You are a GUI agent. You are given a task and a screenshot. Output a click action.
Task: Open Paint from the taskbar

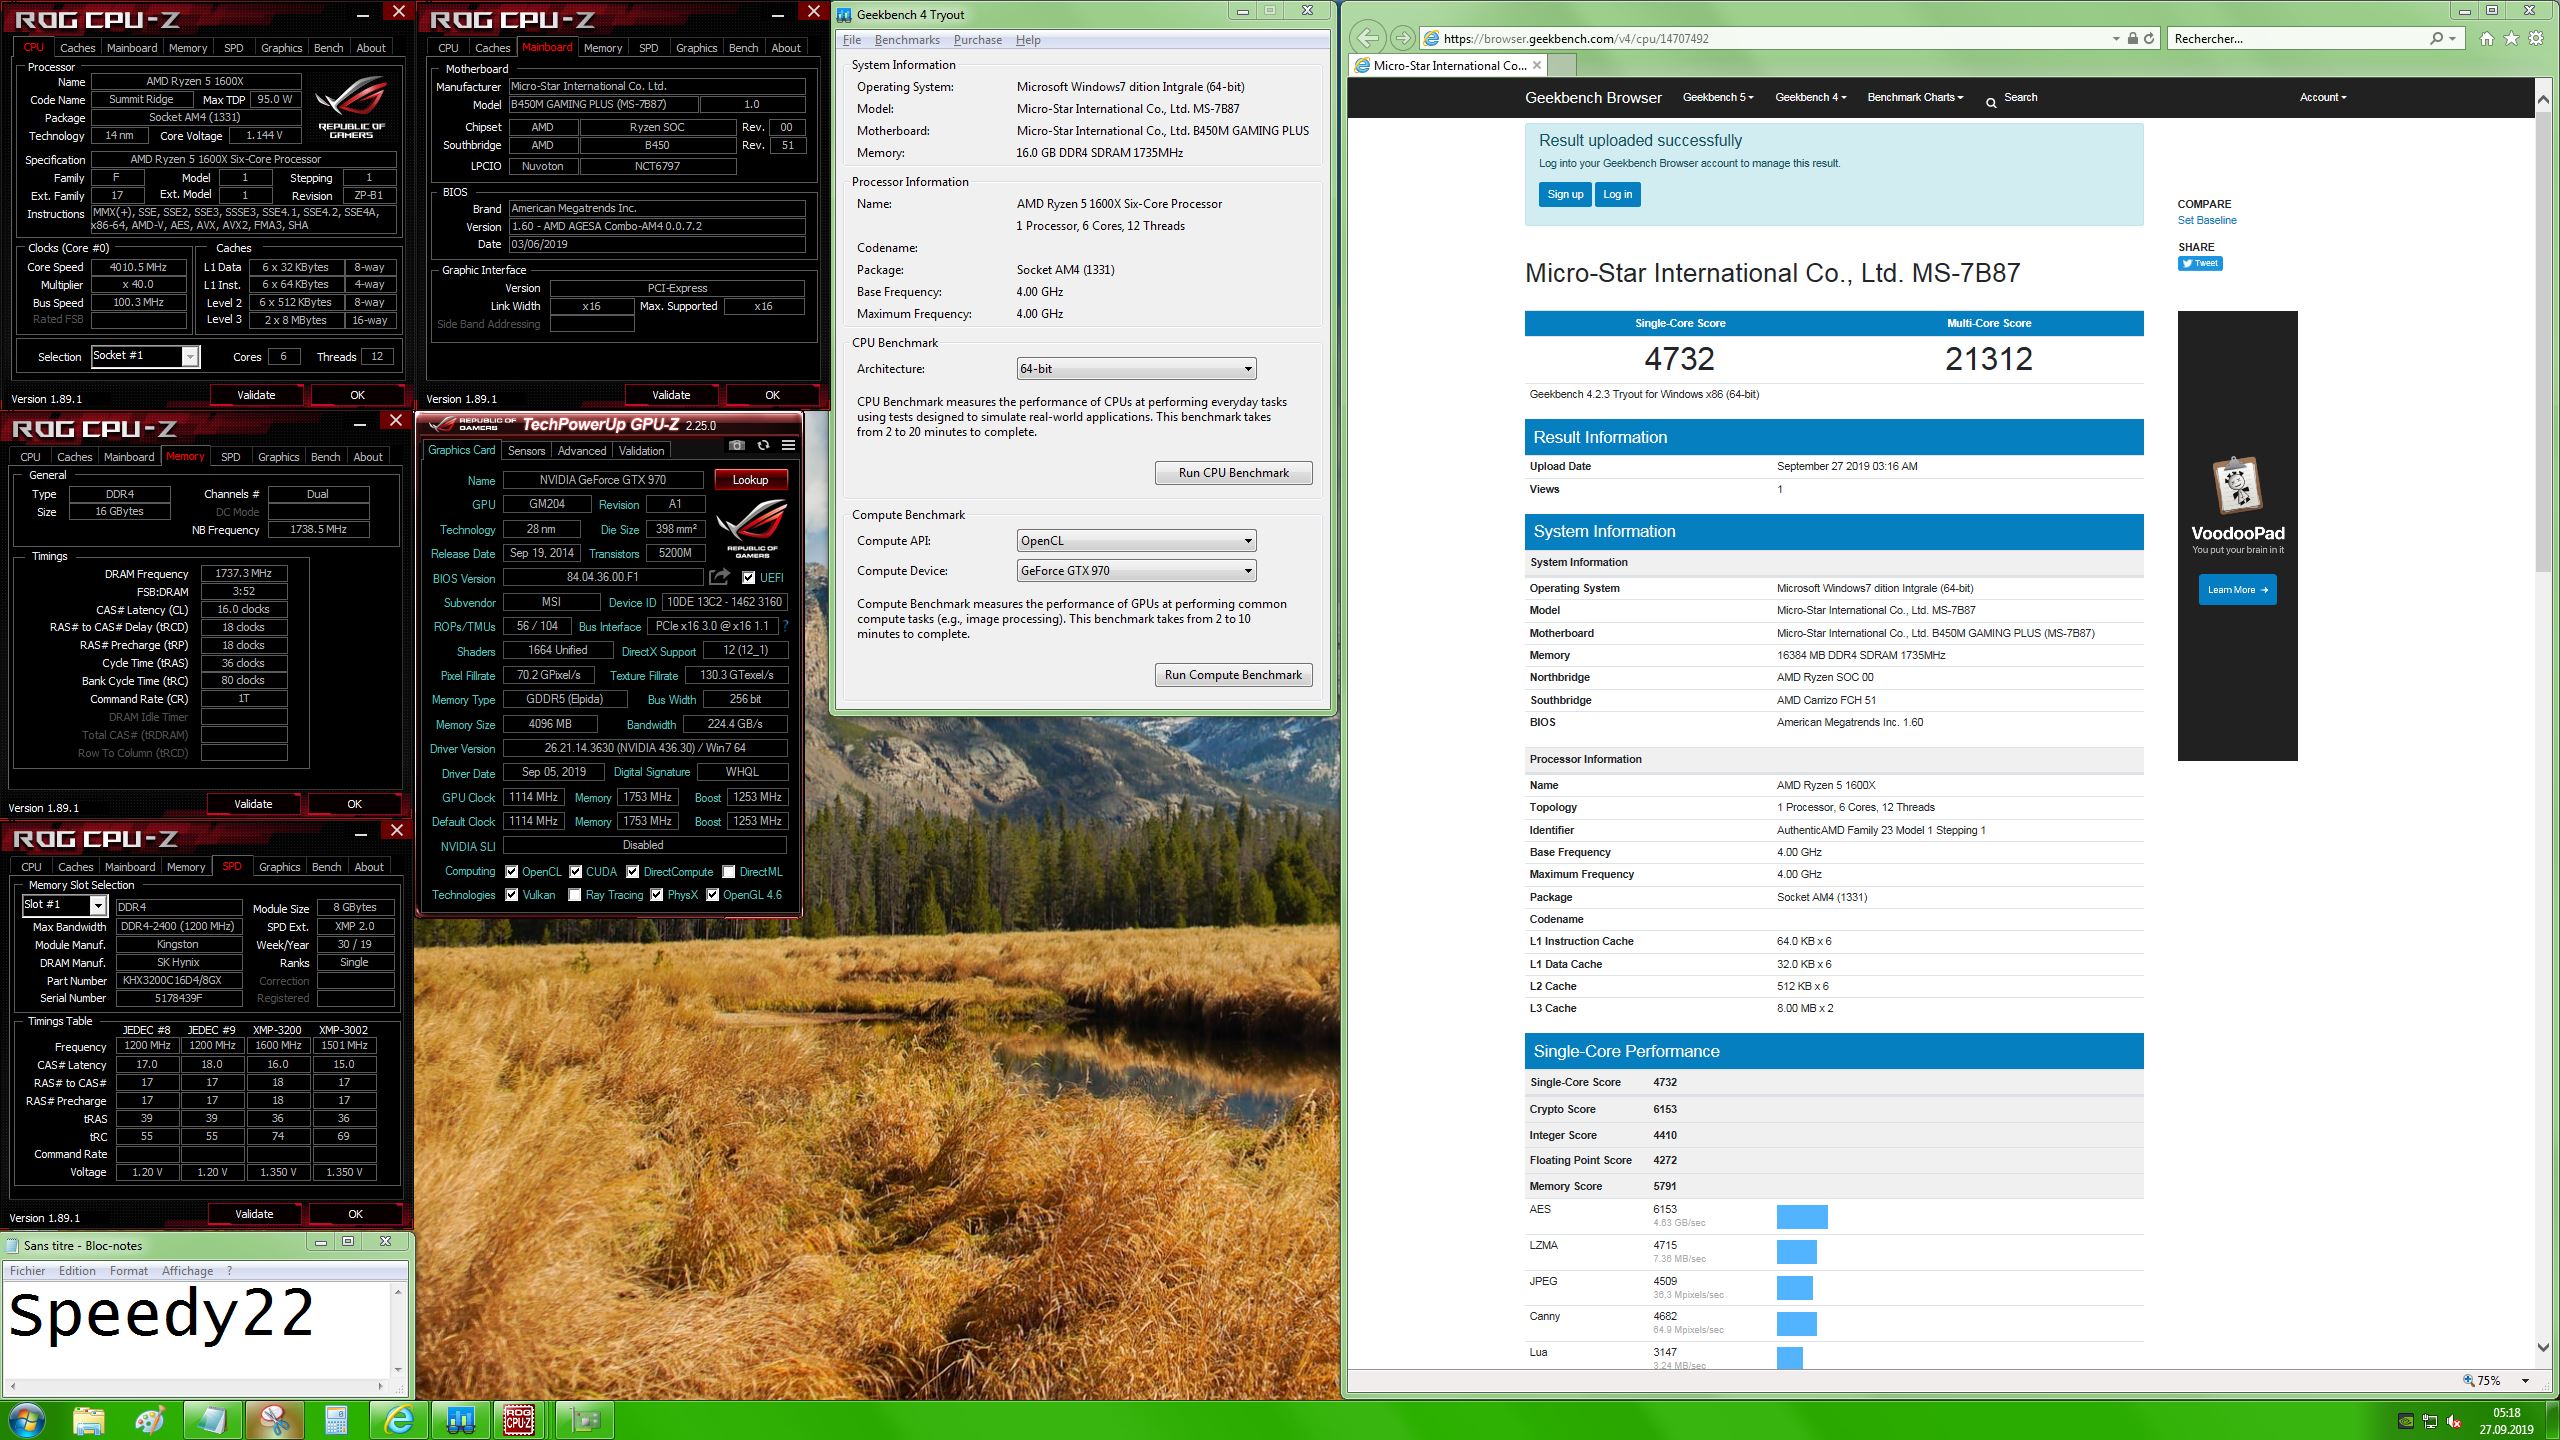coord(150,1420)
